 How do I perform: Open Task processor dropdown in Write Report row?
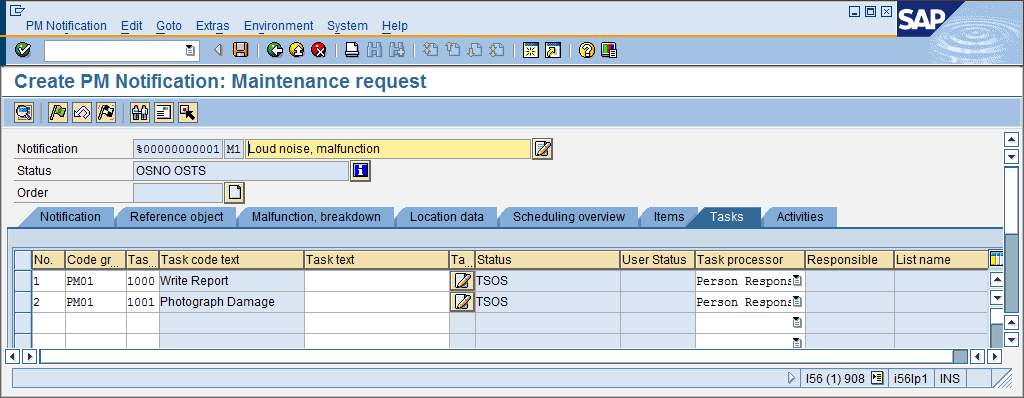click(797, 281)
